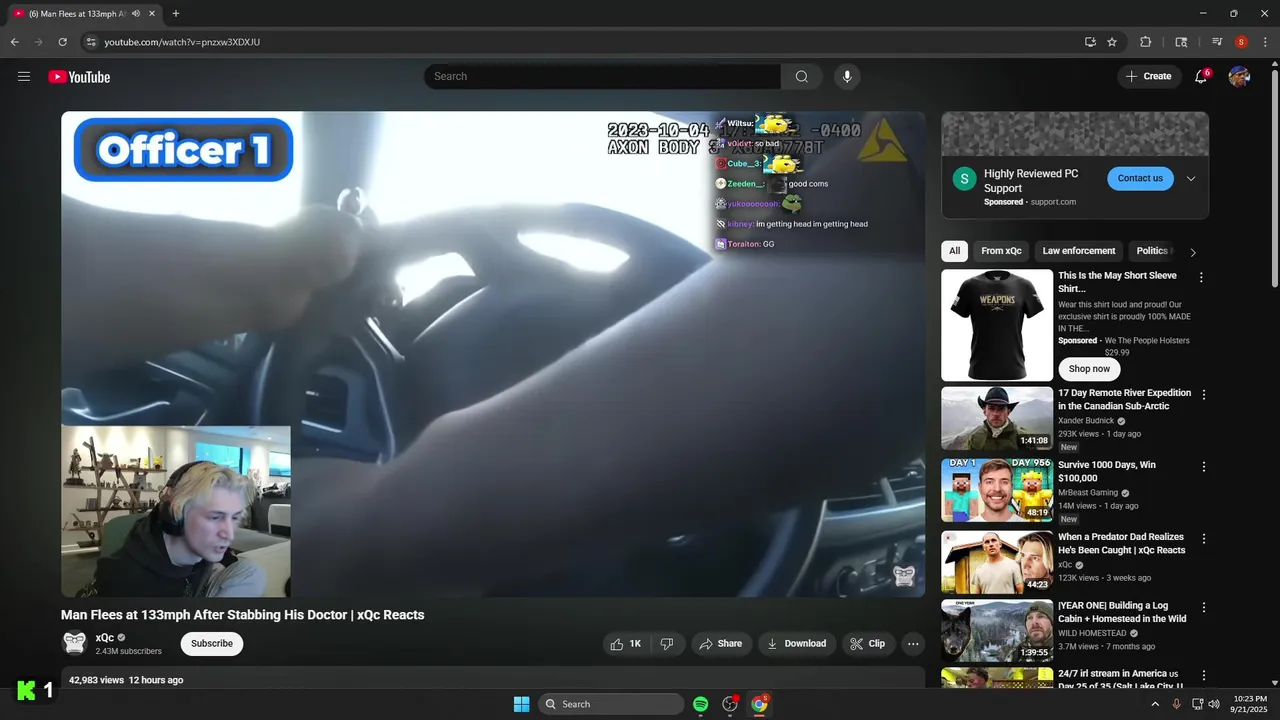
Task: Open volume control in system tray
Action: point(1214,704)
